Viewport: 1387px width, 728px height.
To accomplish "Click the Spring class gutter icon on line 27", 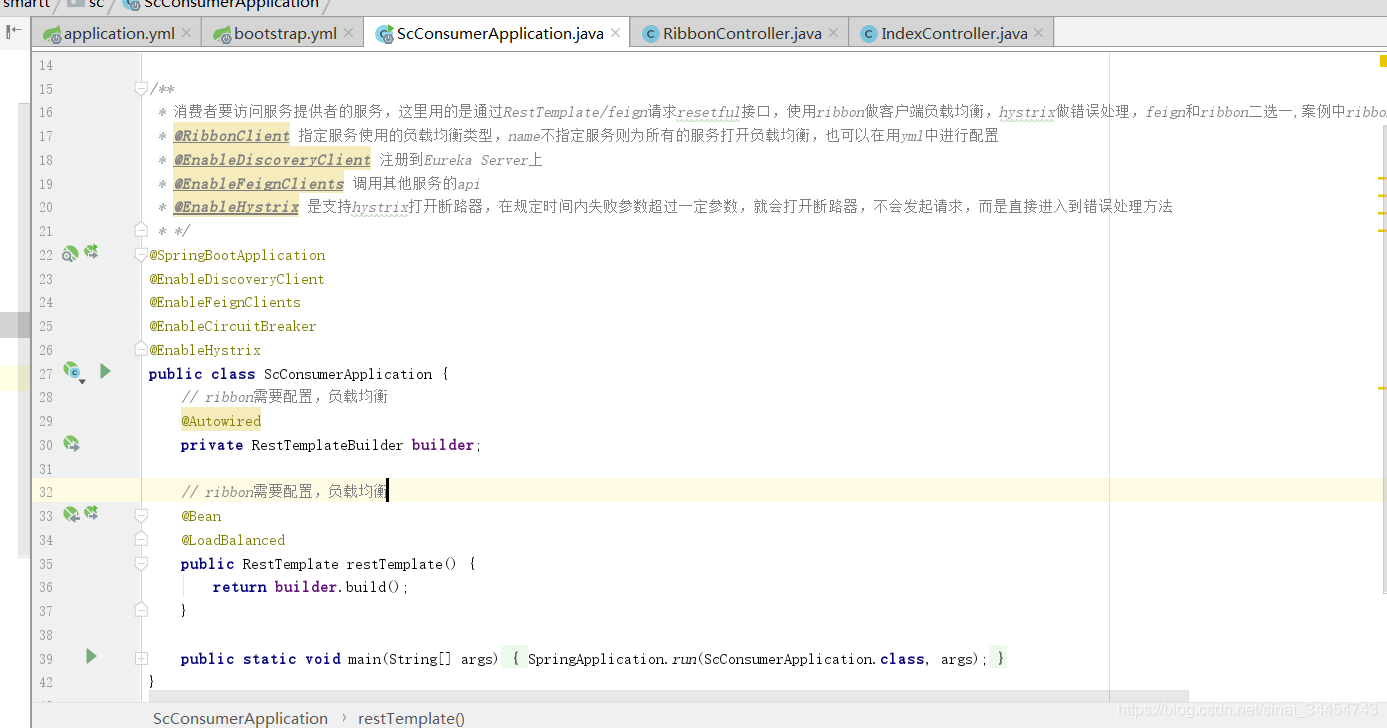I will coord(72,372).
